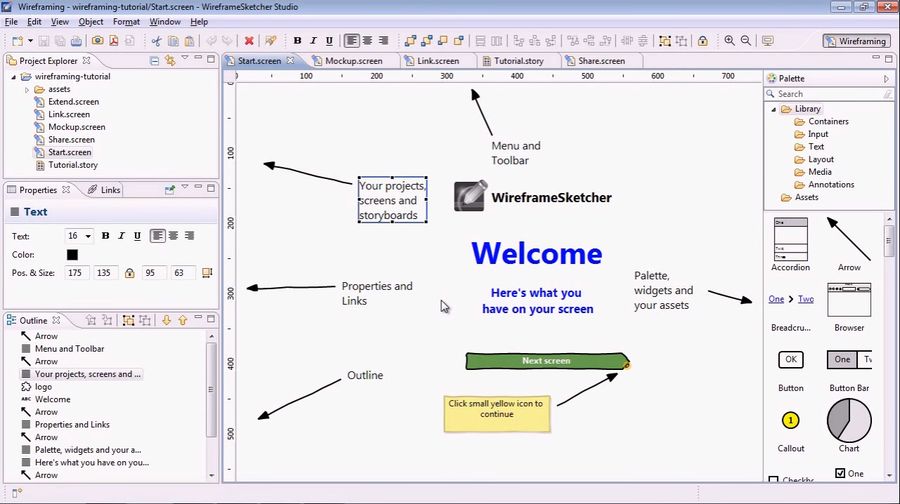Screen dimensions: 900x504
Task: Open Project Explorer view menu triangle
Action: pyautogui.click(x=185, y=58)
